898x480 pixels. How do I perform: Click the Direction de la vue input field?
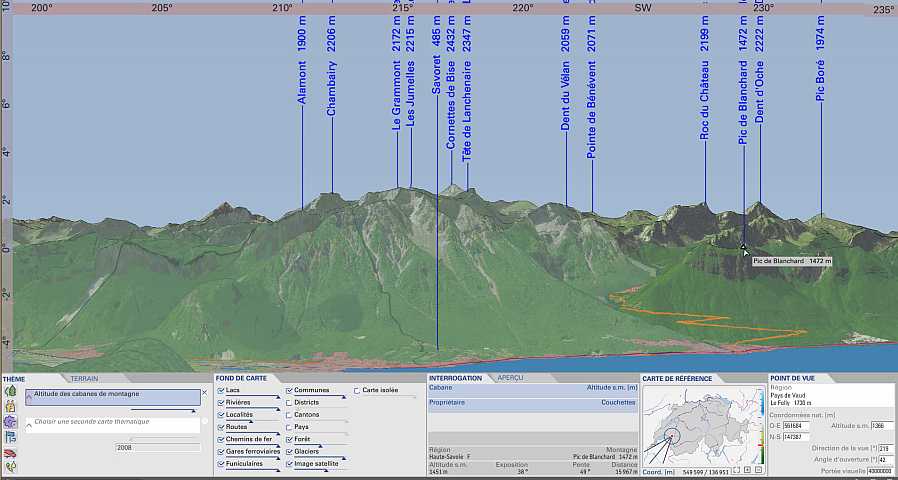point(884,448)
